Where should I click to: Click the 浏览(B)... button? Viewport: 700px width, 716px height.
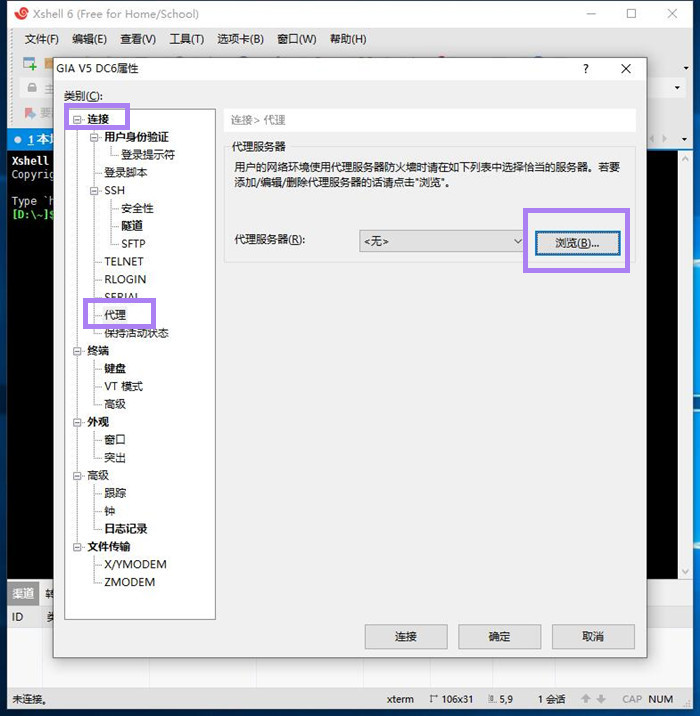pos(578,243)
